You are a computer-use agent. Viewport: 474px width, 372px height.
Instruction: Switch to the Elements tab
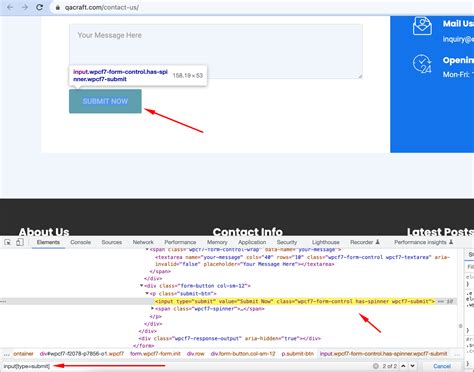(x=48, y=242)
